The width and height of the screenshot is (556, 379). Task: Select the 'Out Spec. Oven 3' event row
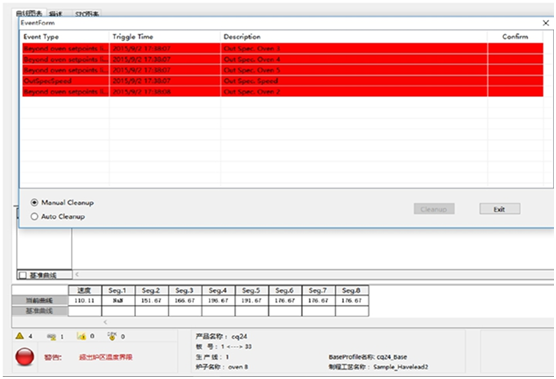(283, 48)
